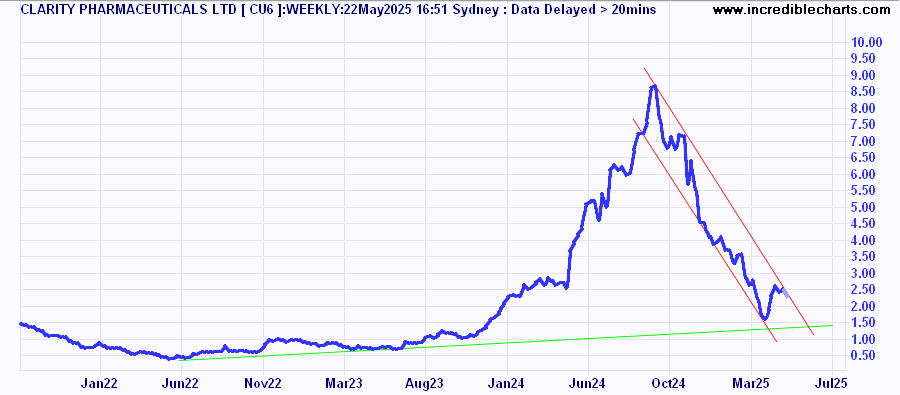This screenshot has height=395, width=900.
Task: Click the March 2025 price low point
Action: [765, 319]
